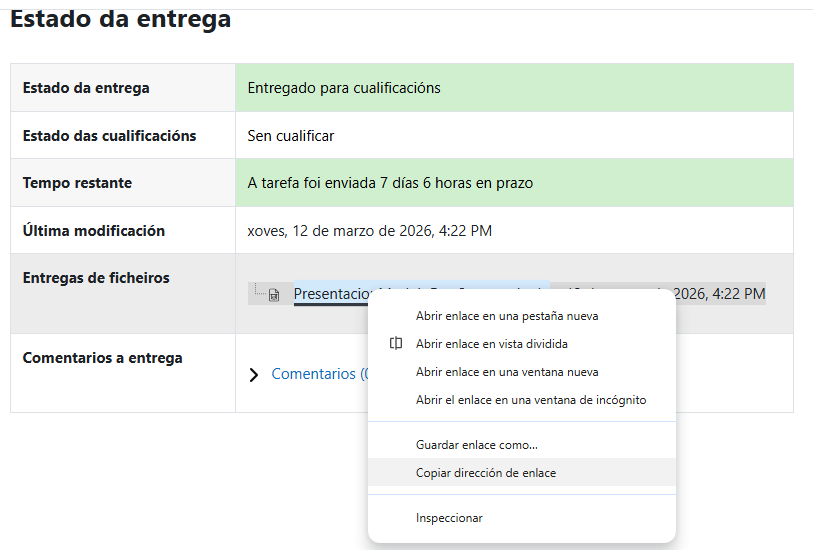The width and height of the screenshot is (813, 550).
Task: Open link in incognito window entry
Action: (x=522, y=400)
